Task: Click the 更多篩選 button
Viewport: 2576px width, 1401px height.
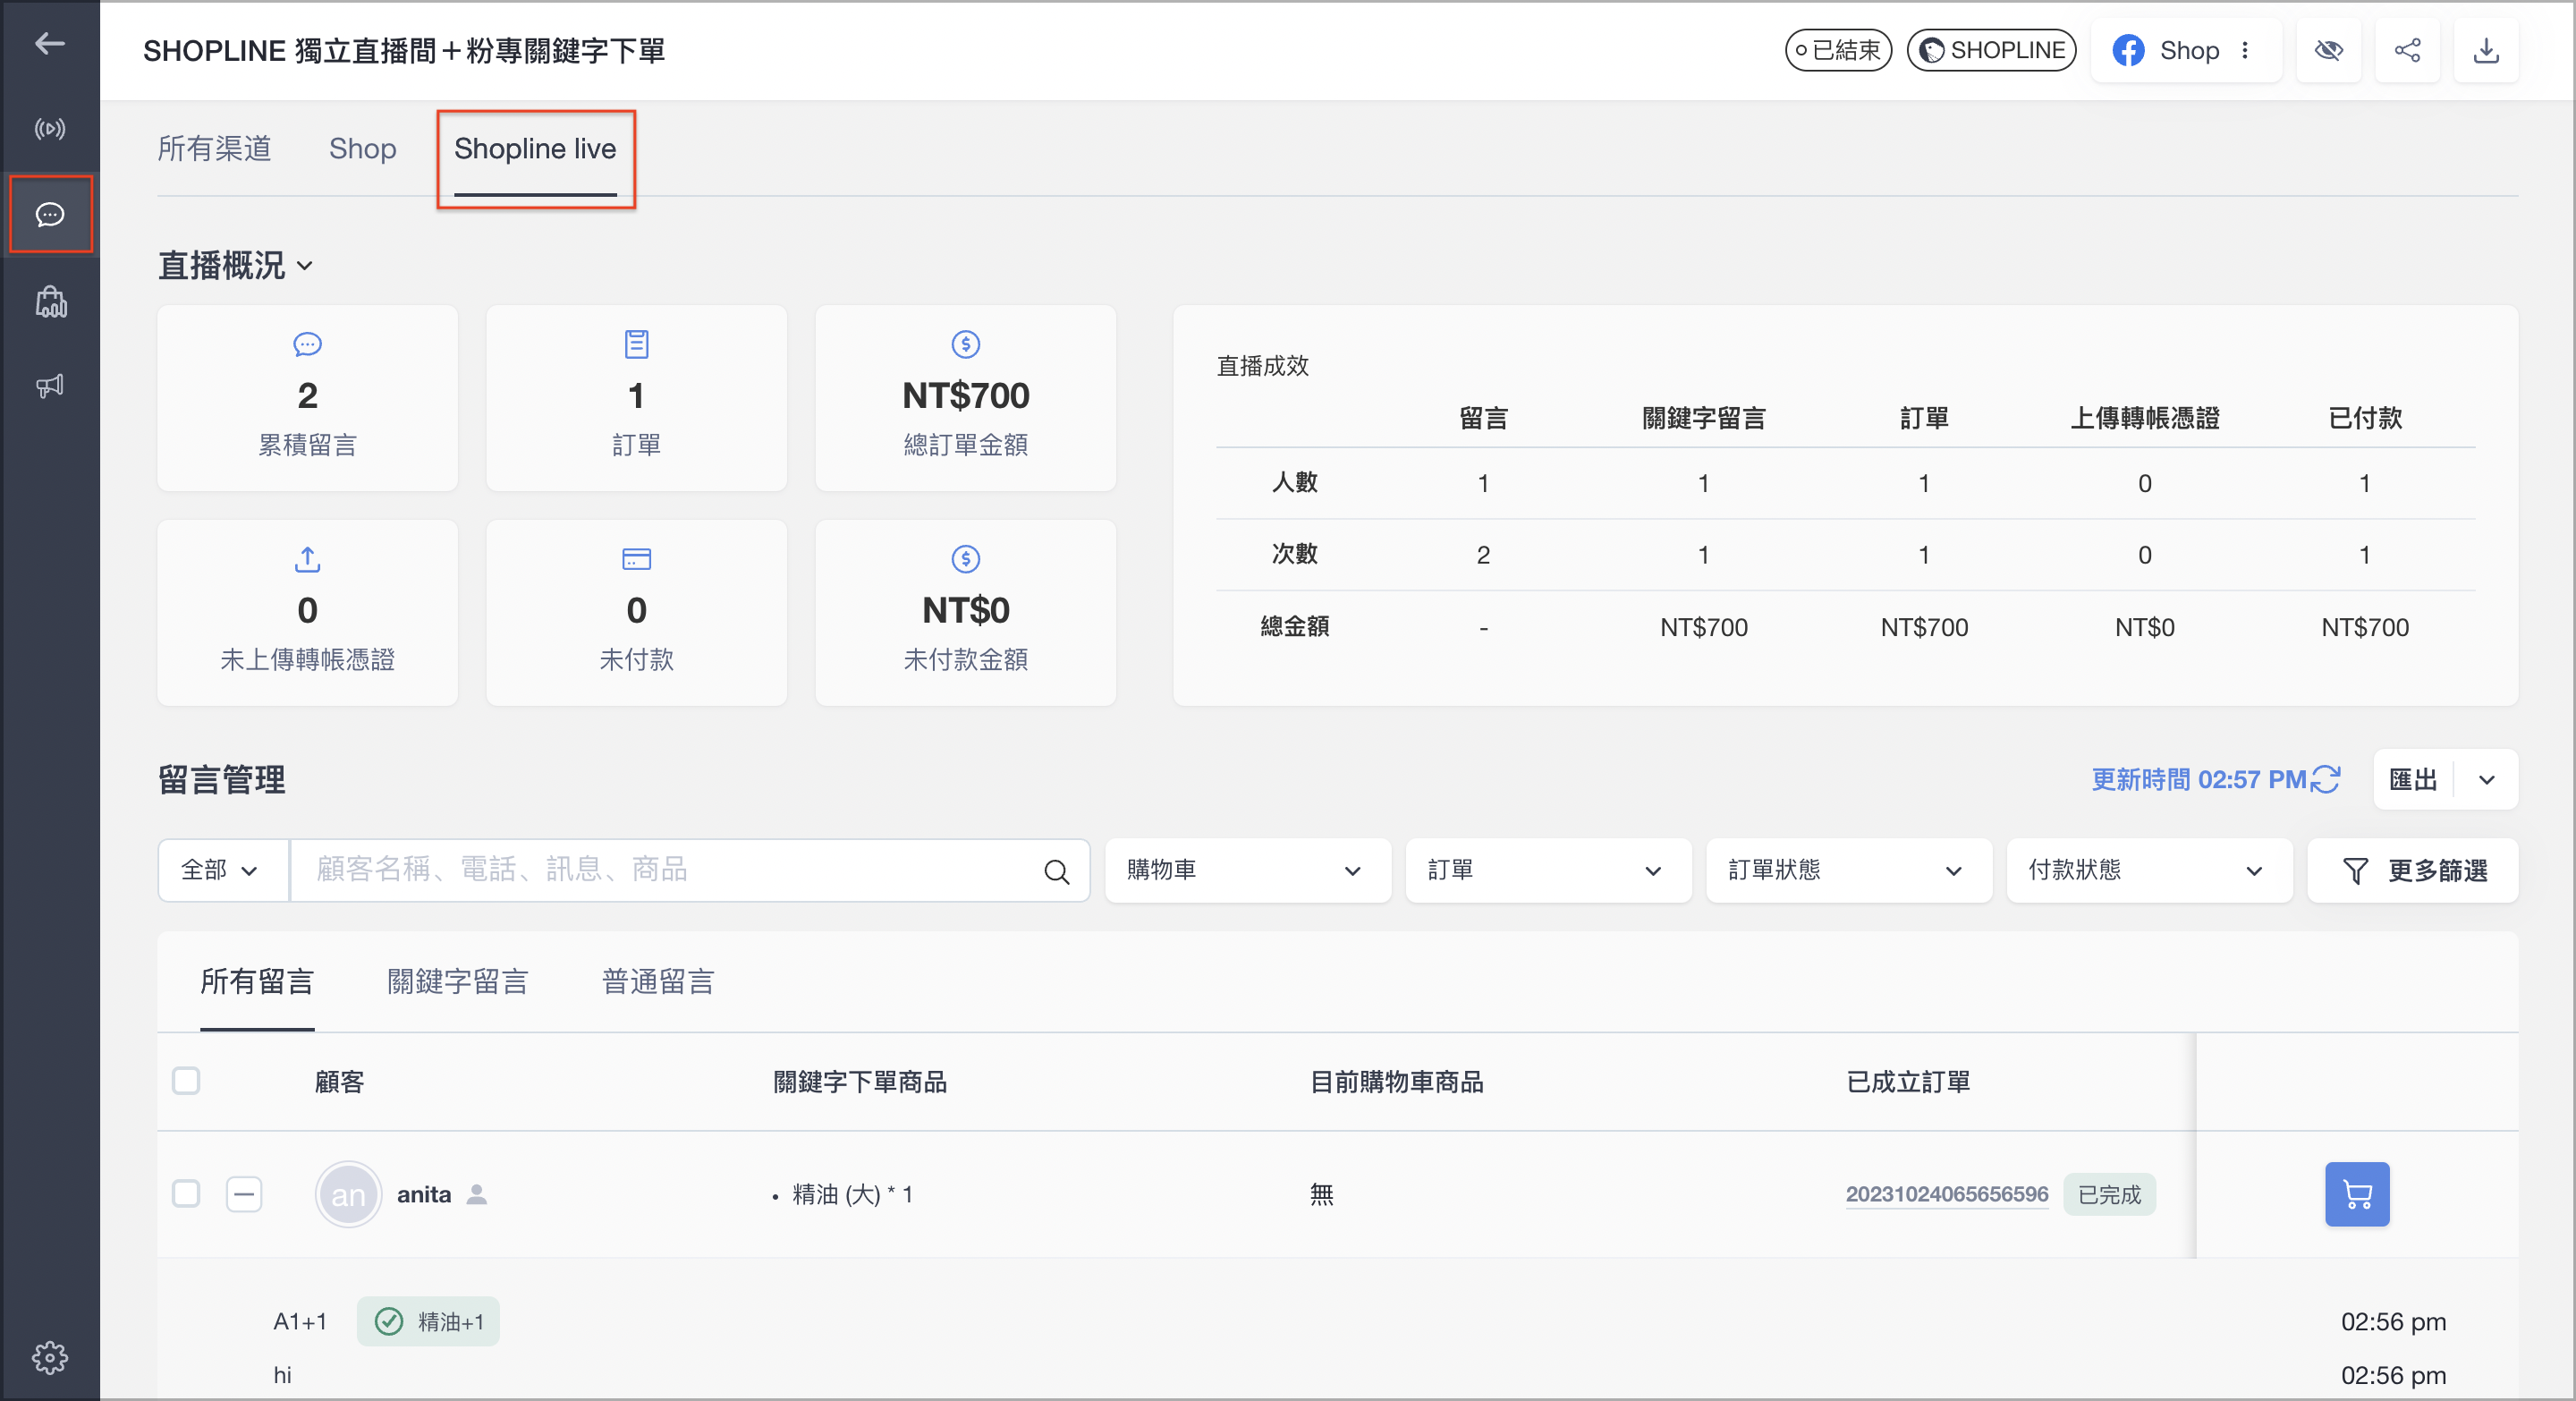Action: [2412, 871]
